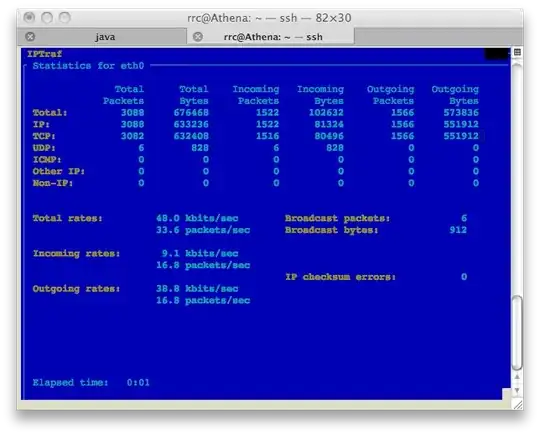The image size is (540, 435).
Task: Click the 'Incoming rates:' label
Action: coord(76,253)
